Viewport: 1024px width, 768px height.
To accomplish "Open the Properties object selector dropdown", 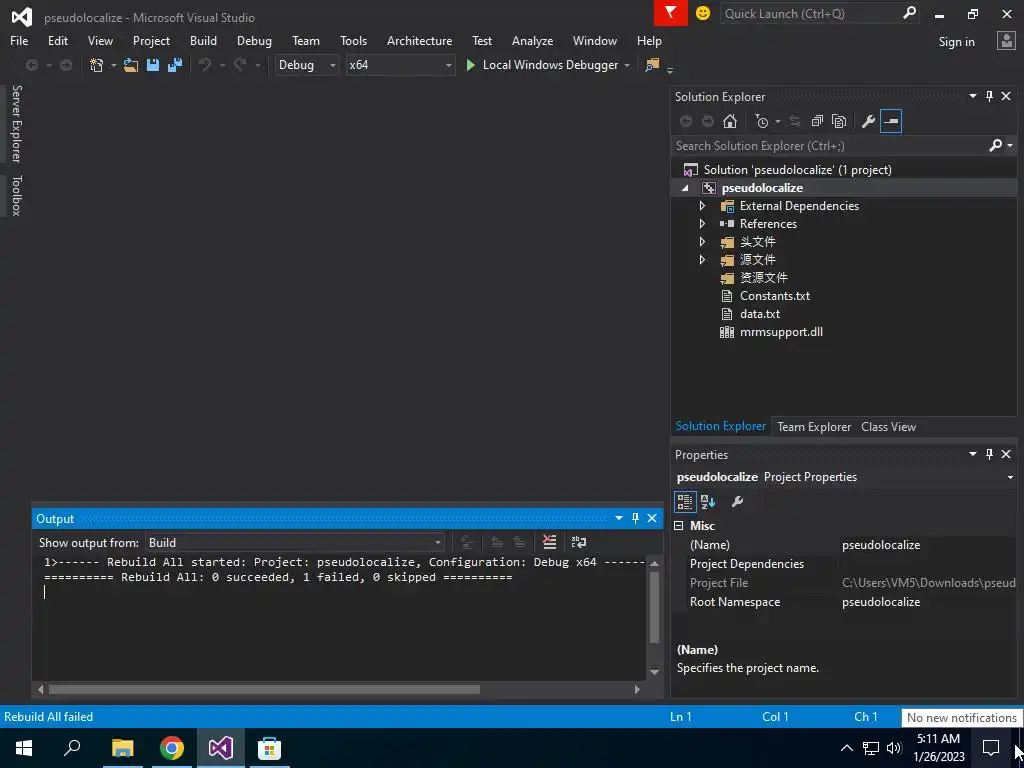I will tap(1010, 477).
